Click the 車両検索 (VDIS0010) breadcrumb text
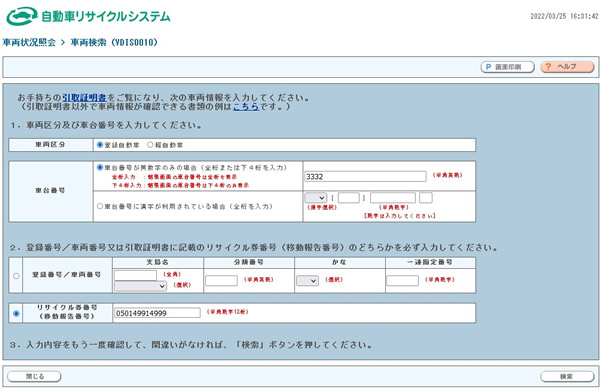 (114, 42)
